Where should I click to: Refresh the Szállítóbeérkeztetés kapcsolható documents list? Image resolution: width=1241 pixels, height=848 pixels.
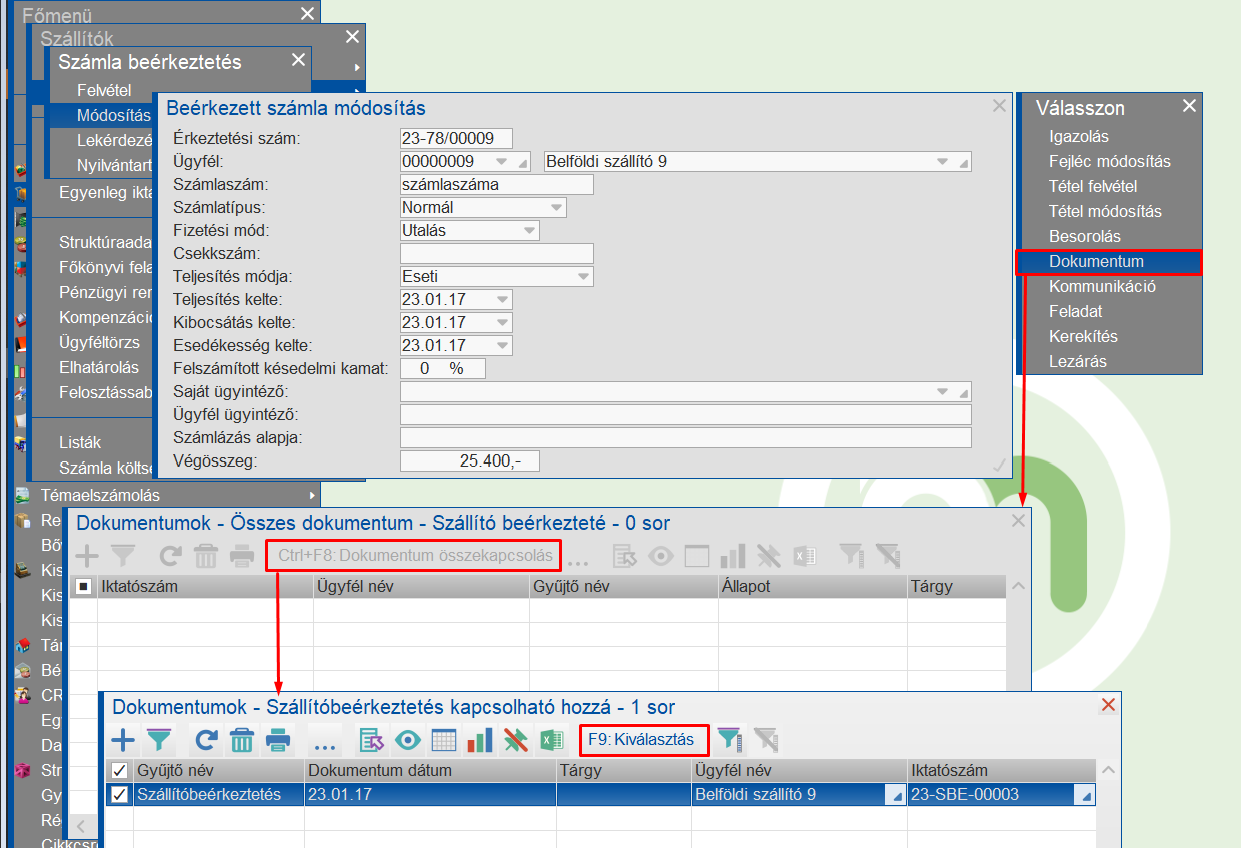tap(206, 740)
